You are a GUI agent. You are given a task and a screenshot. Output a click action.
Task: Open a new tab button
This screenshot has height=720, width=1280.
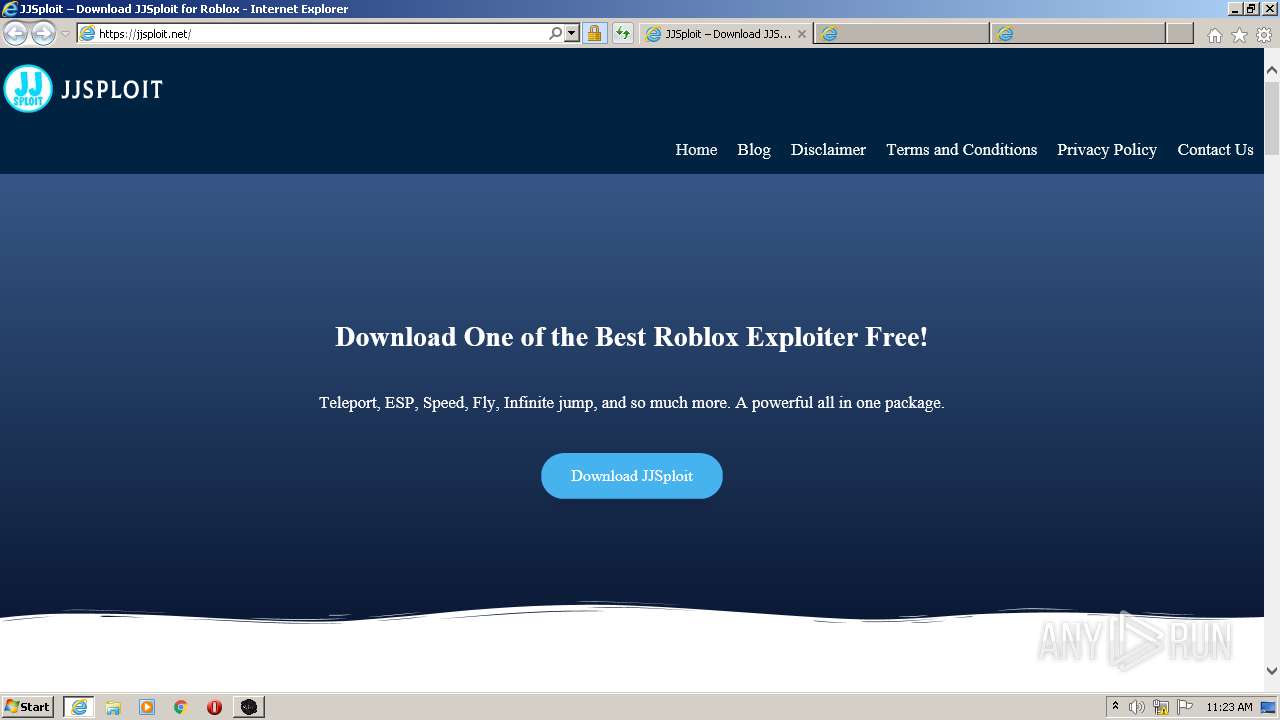tap(1180, 34)
